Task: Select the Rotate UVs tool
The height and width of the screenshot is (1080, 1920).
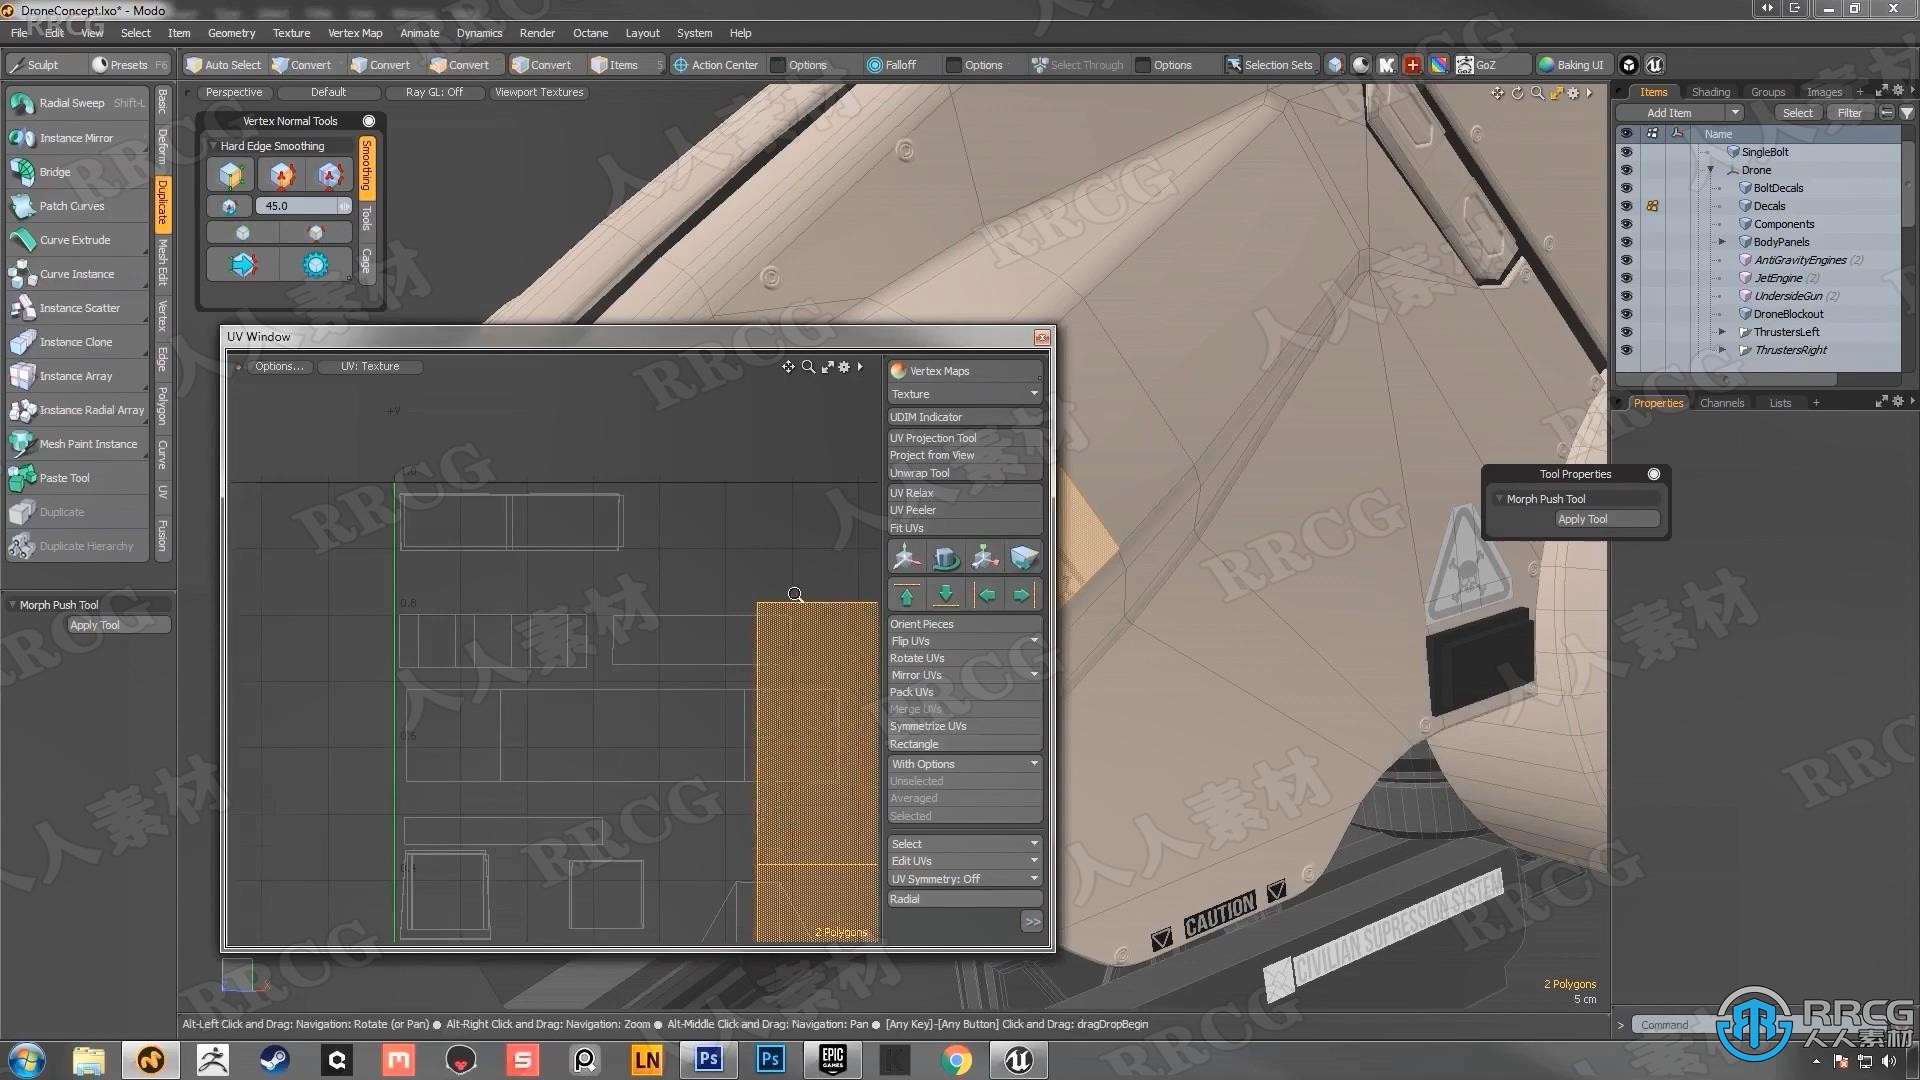Action: tap(918, 657)
